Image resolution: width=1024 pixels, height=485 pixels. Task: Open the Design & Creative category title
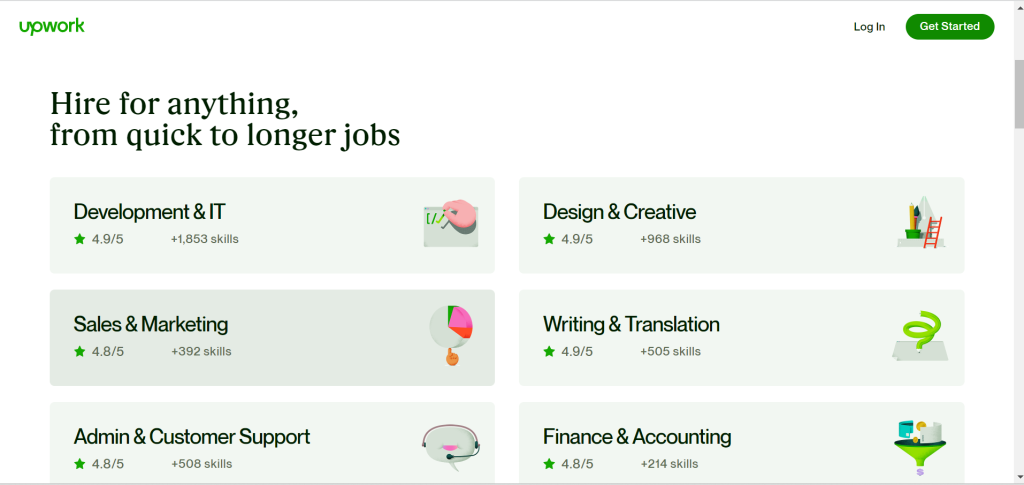(x=619, y=212)
